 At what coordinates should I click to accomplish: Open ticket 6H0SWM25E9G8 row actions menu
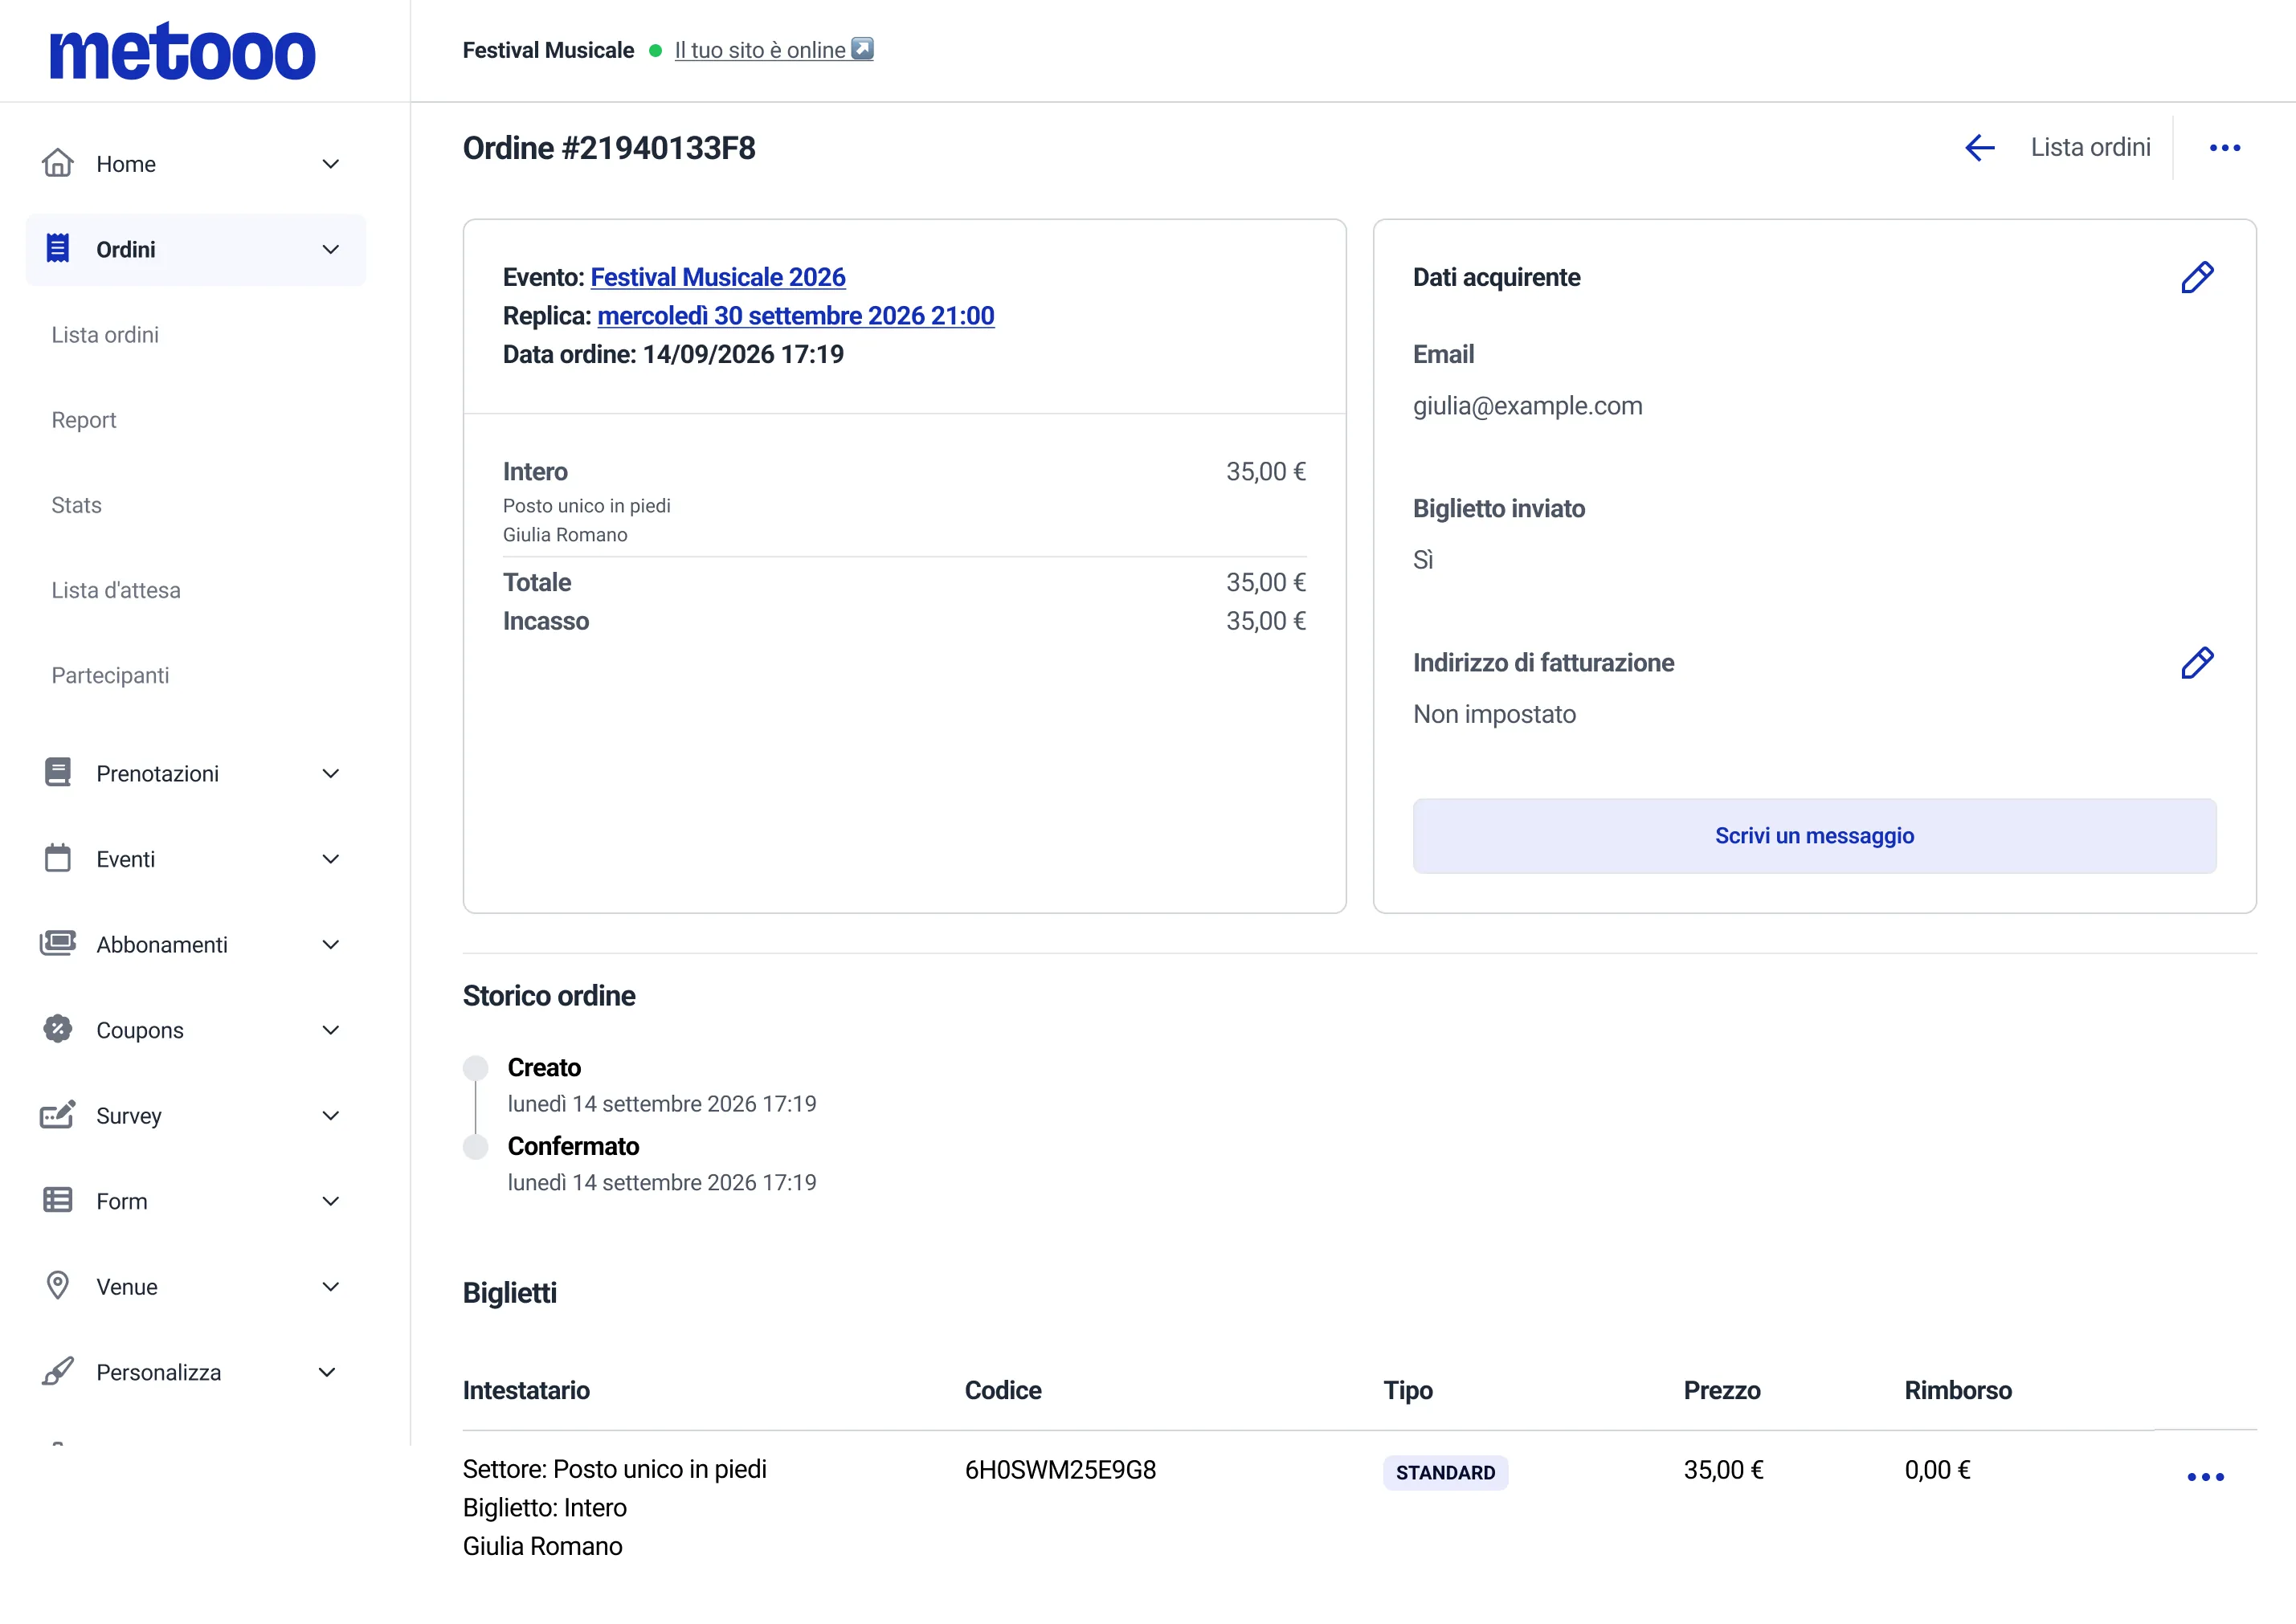[2205, 1476]
